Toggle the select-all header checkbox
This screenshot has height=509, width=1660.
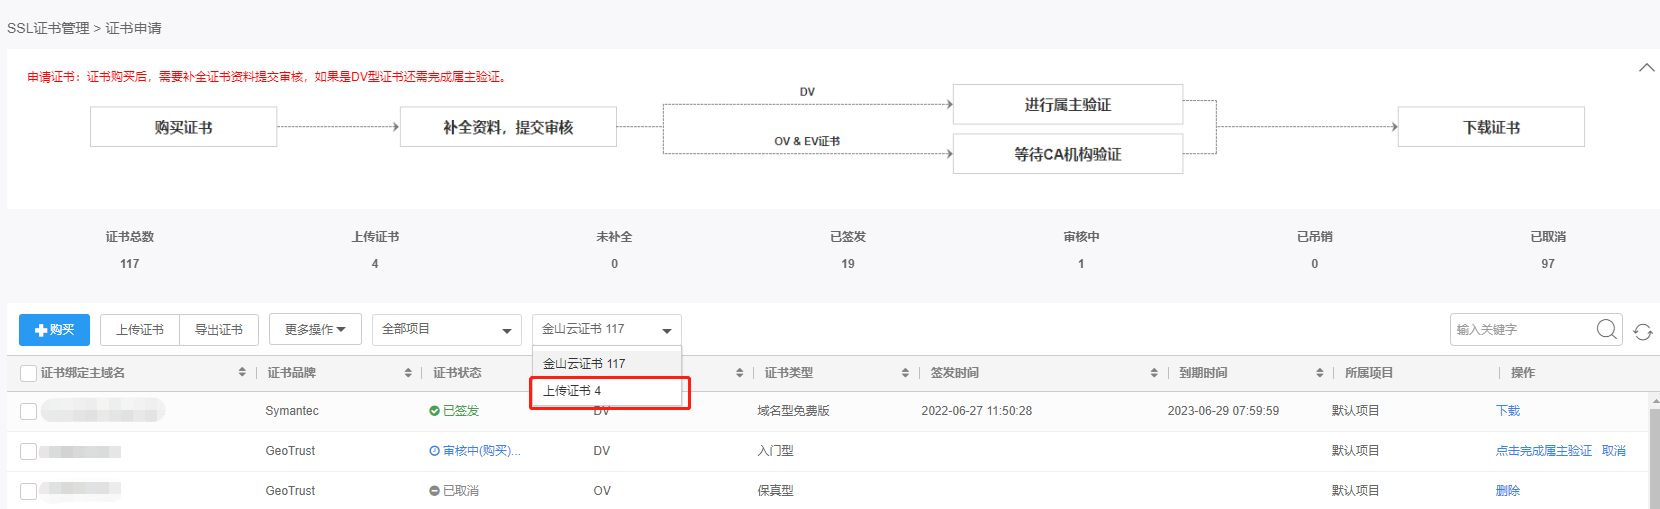tap(28, 373)
